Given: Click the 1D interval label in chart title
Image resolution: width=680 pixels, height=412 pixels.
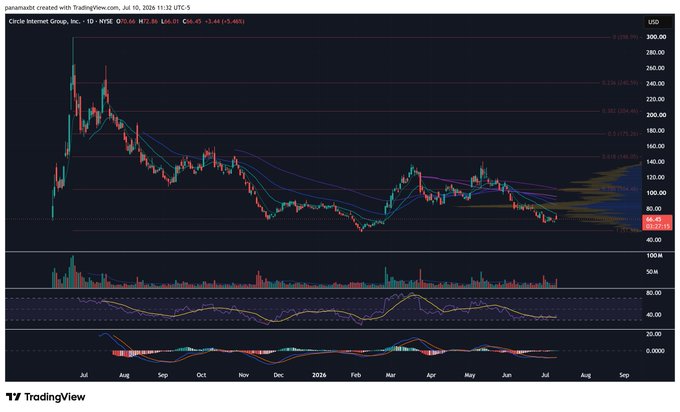Looking at the screenshot, I should (90, 21).
